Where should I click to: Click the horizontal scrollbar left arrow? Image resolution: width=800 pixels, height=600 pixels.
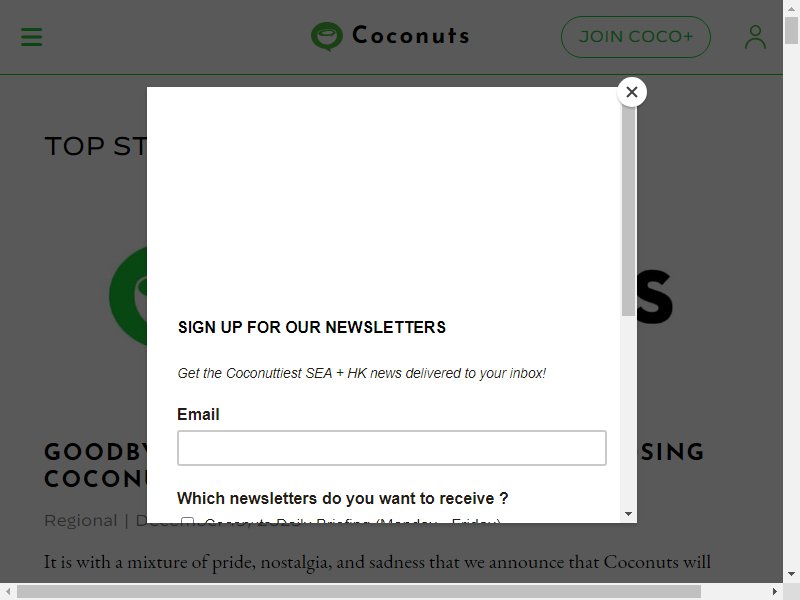8,592
